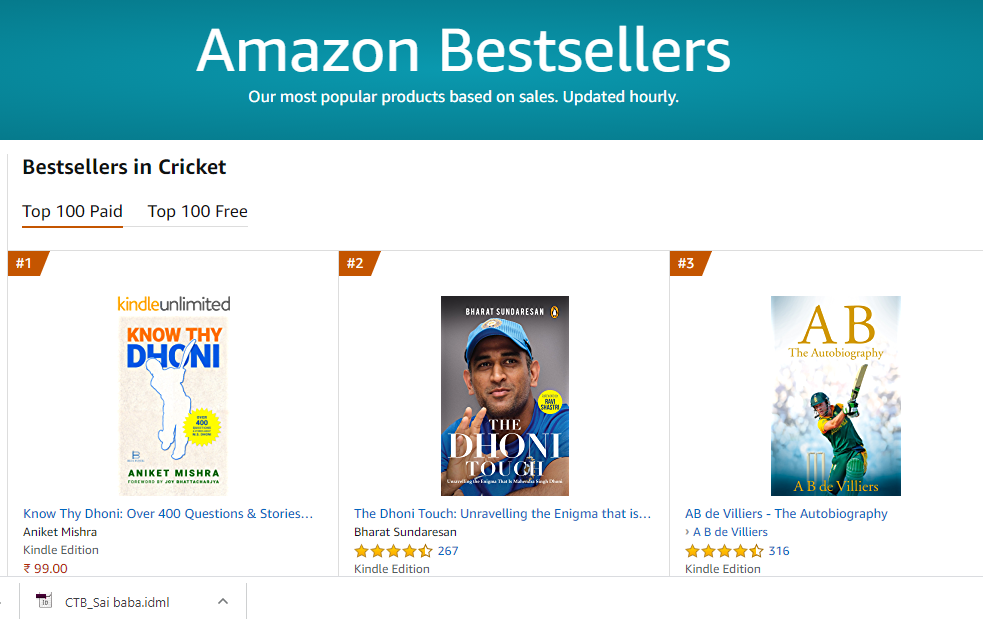Click the file icon beside CTB_Sai baba.idml

point(43,601)
